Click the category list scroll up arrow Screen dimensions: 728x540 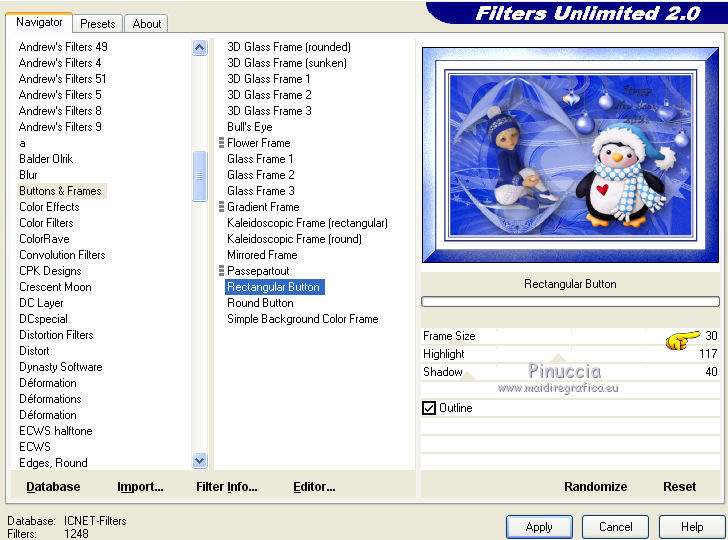(200, 47)
